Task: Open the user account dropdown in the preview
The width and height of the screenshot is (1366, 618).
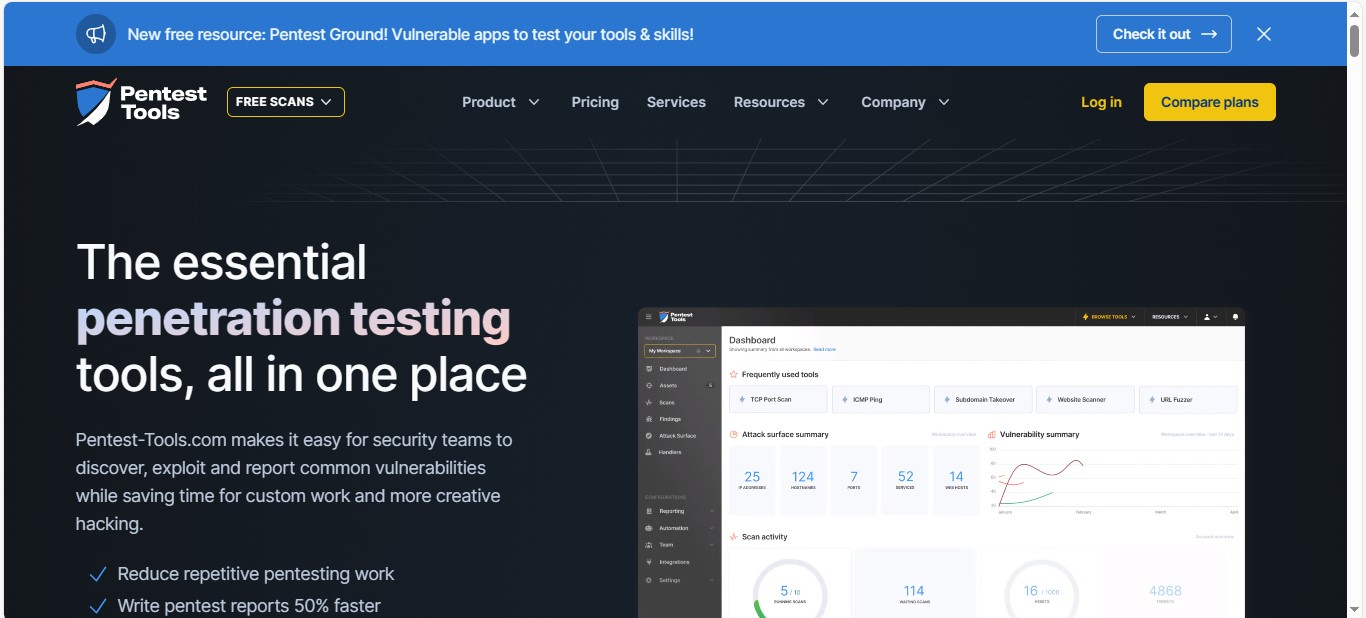Action: (x=1211, y=317)
